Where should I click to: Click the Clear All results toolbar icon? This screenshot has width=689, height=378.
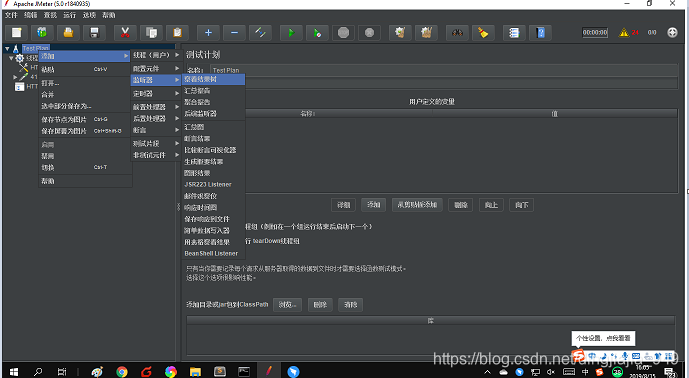pyautogui.click(x=426, y=33)
